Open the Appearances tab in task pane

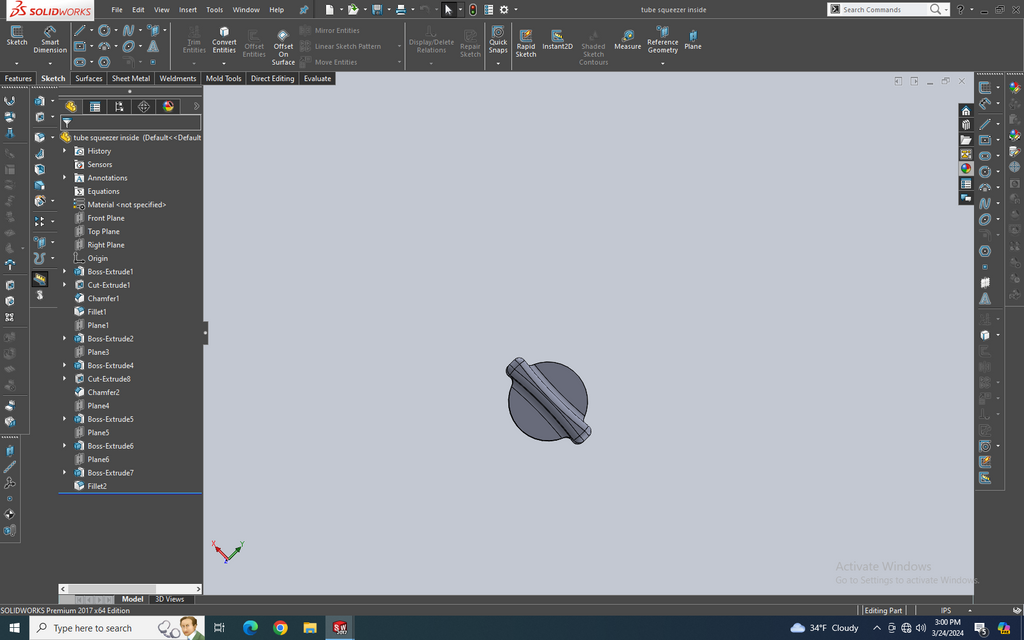966,168
